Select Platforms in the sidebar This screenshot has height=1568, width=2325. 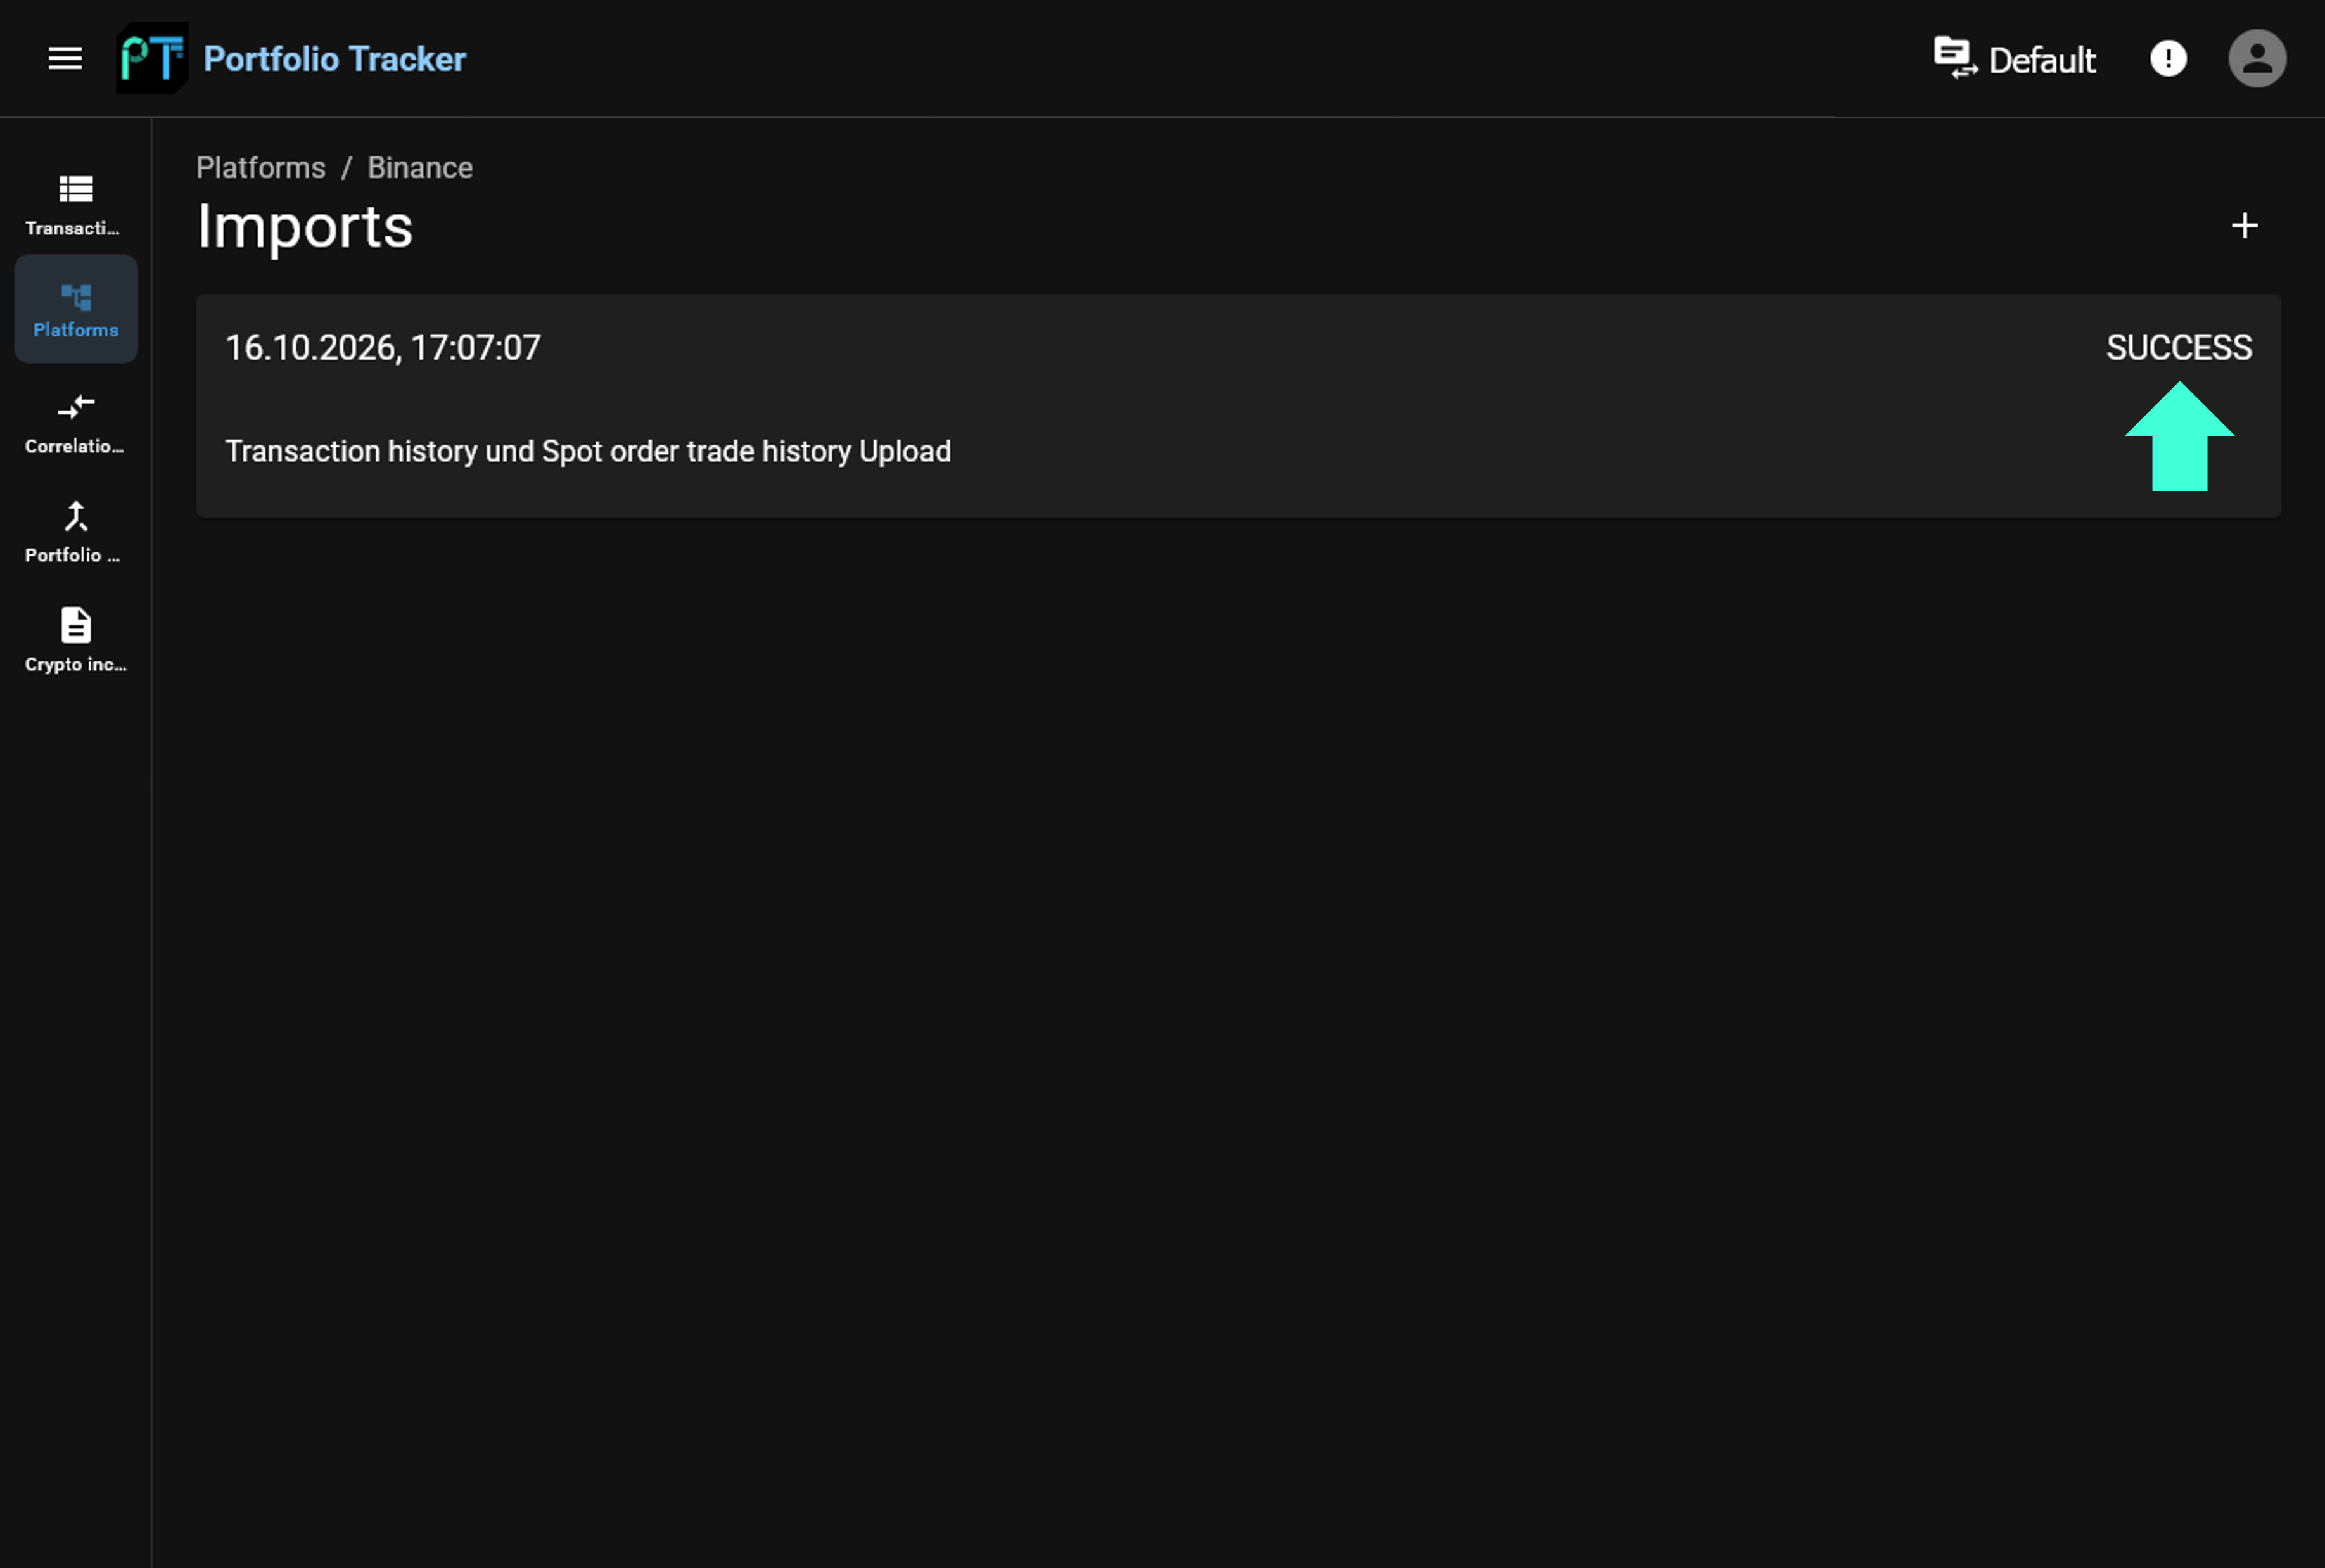tap(76, 309)
